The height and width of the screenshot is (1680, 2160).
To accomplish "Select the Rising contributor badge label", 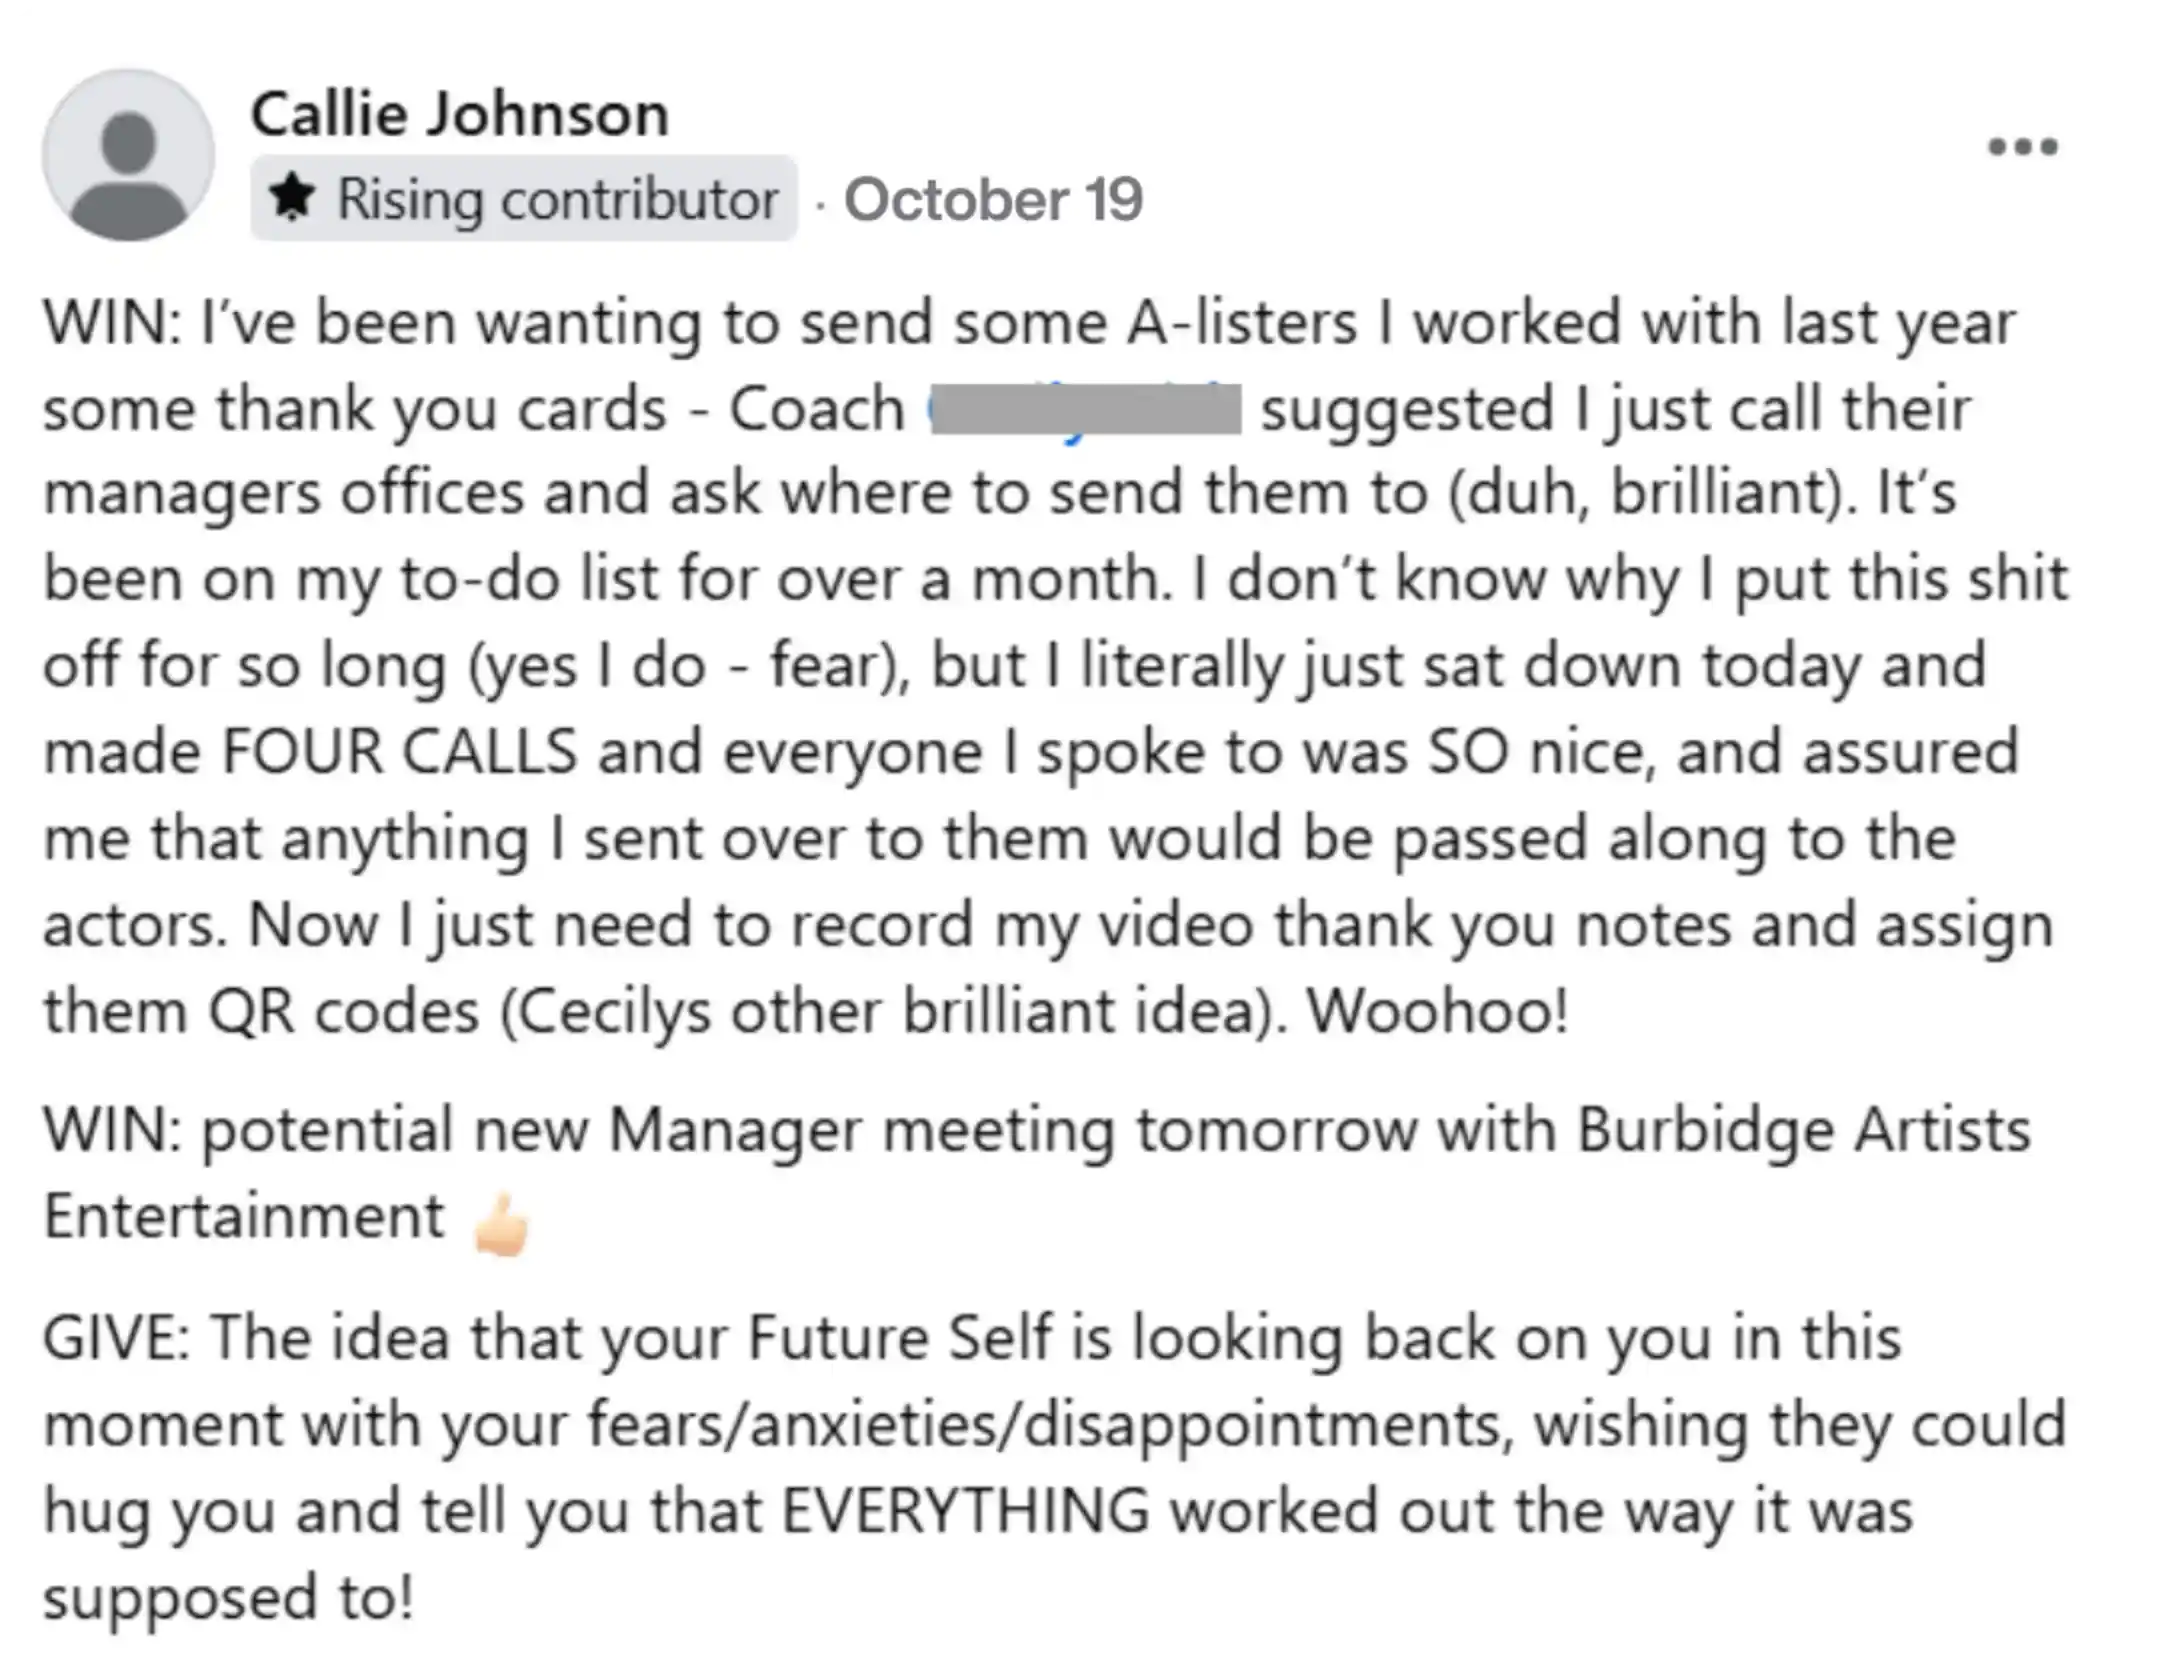I will 524,198.
